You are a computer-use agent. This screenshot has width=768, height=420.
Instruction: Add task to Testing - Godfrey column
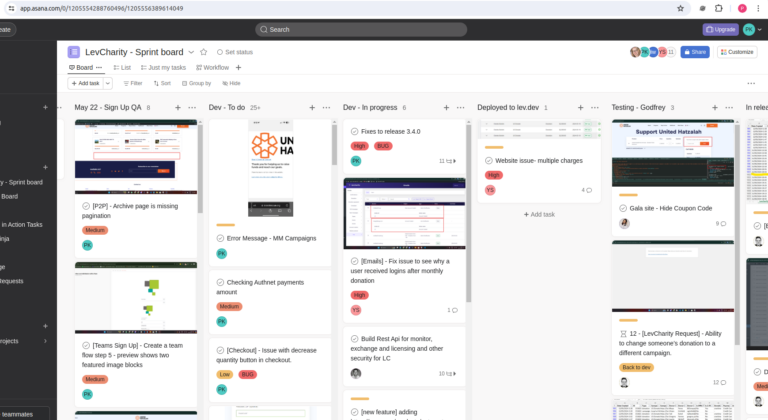coord(715,107)
